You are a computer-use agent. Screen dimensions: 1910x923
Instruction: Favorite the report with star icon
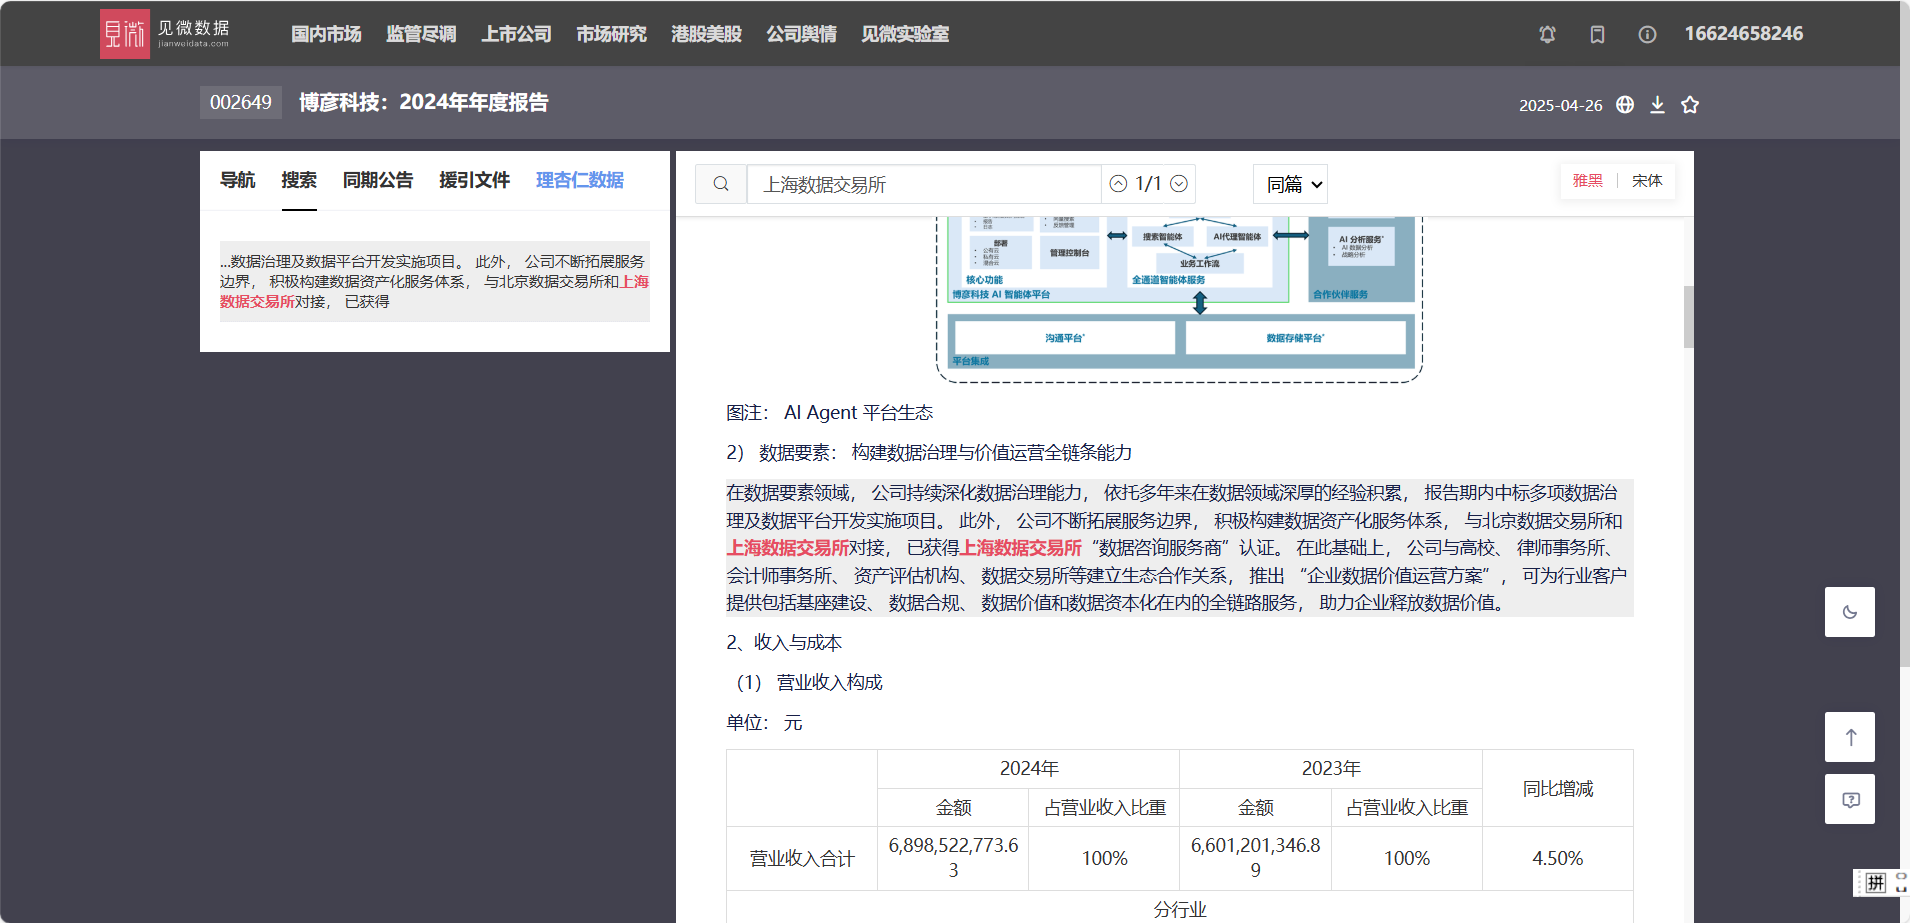[1690, 104]
